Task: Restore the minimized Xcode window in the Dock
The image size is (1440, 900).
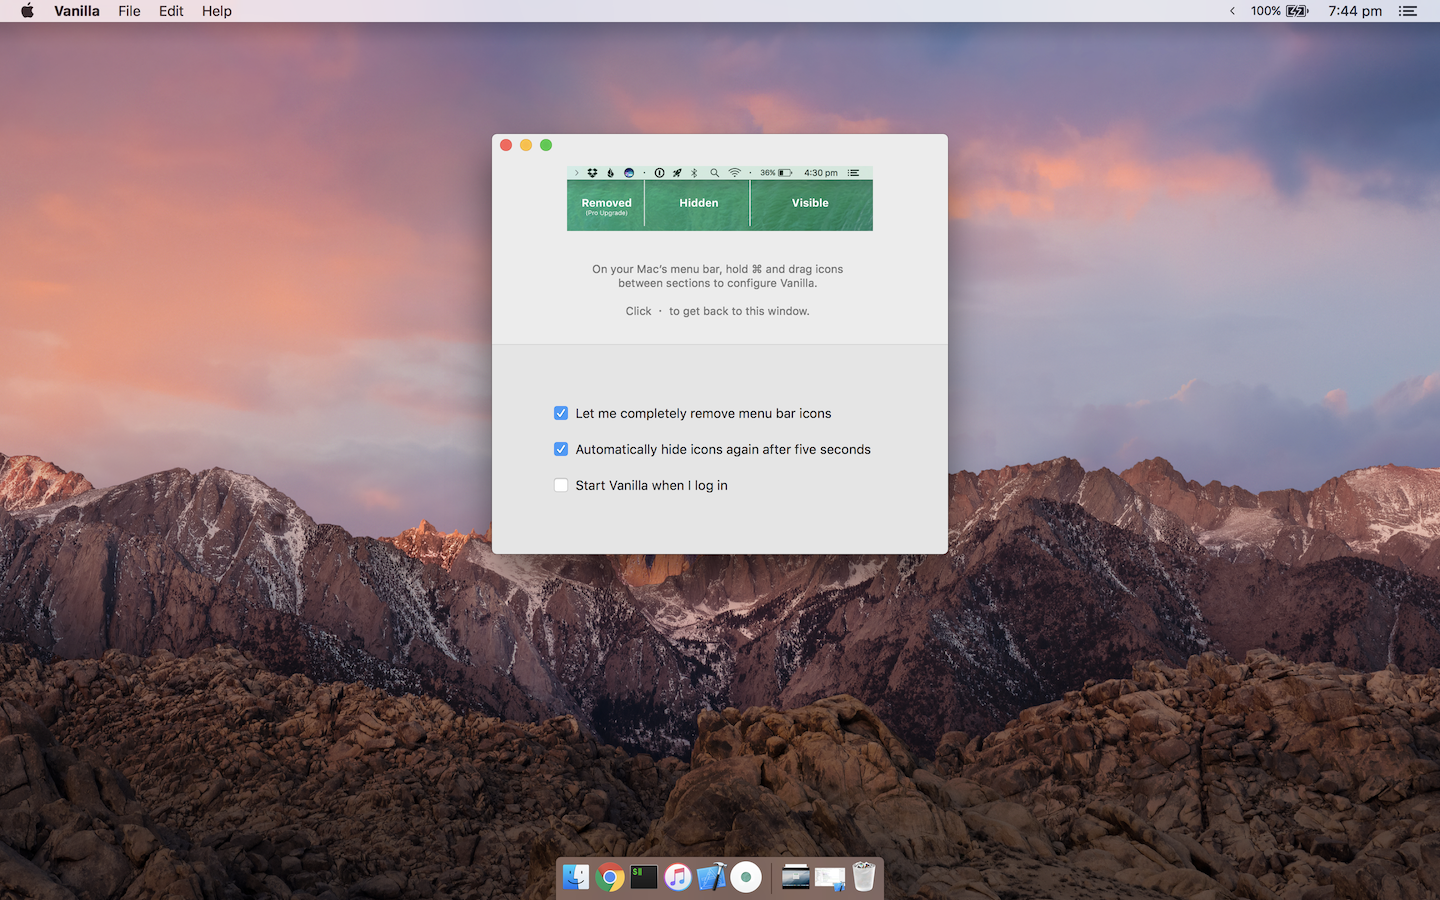Action: tap(830, 878)
